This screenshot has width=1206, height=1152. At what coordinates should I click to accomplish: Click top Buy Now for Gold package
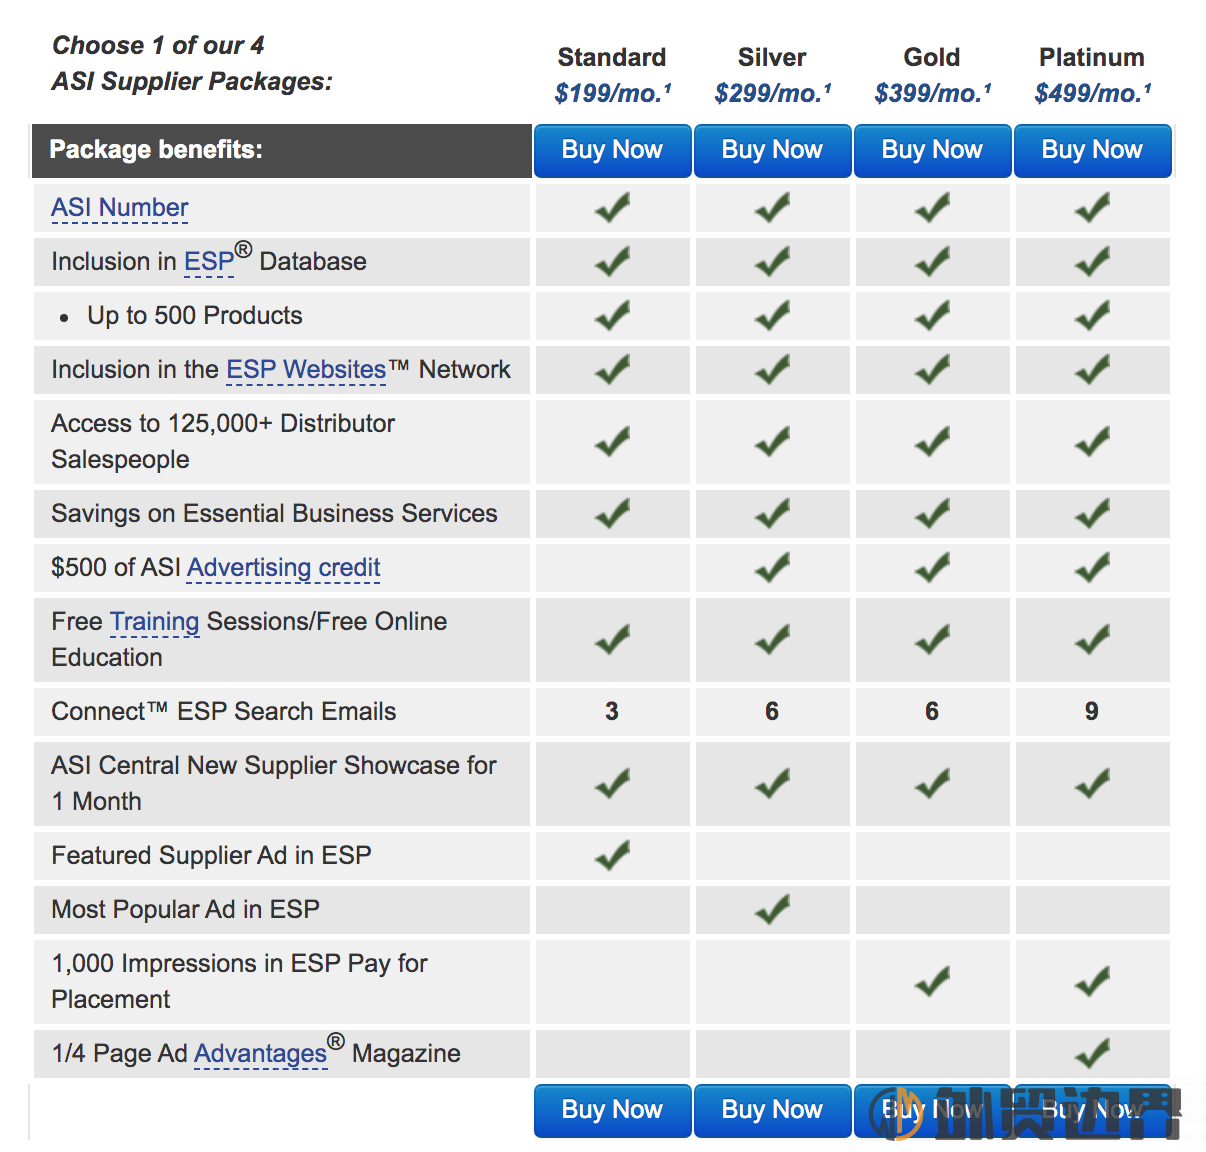[x=932, y=150]
